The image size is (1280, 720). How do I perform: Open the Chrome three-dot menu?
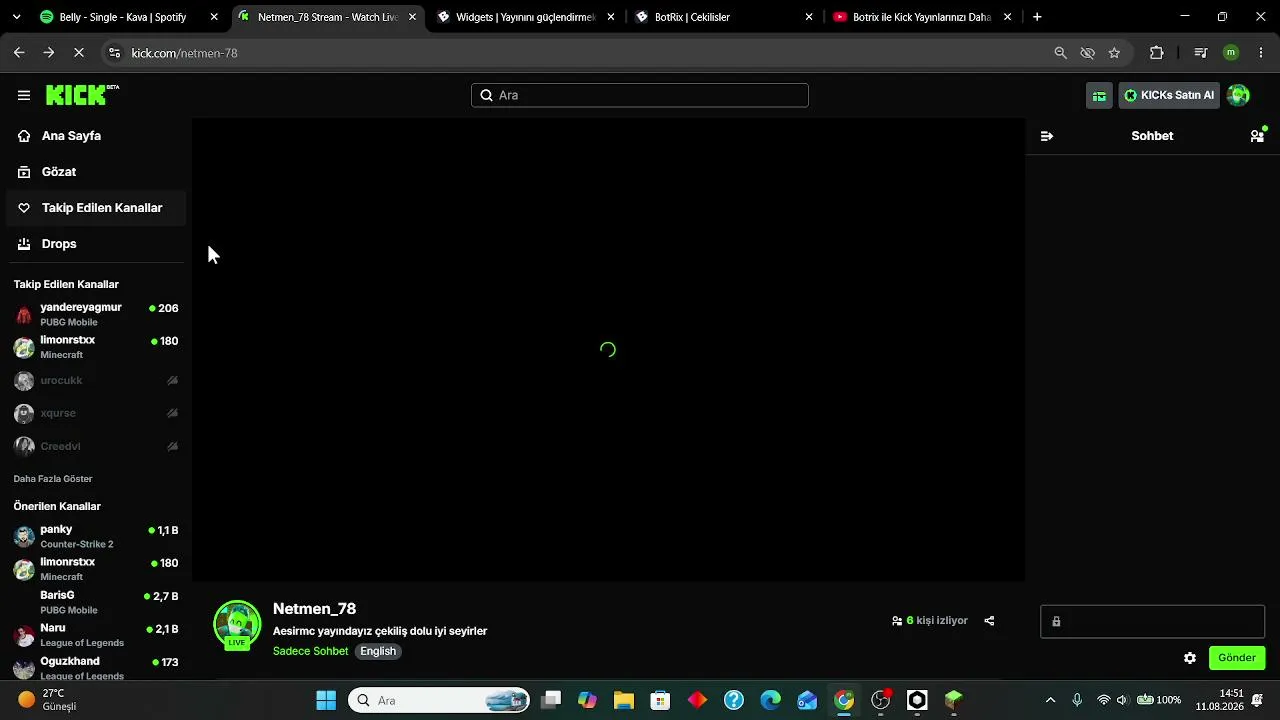(x=1261, y=53)
